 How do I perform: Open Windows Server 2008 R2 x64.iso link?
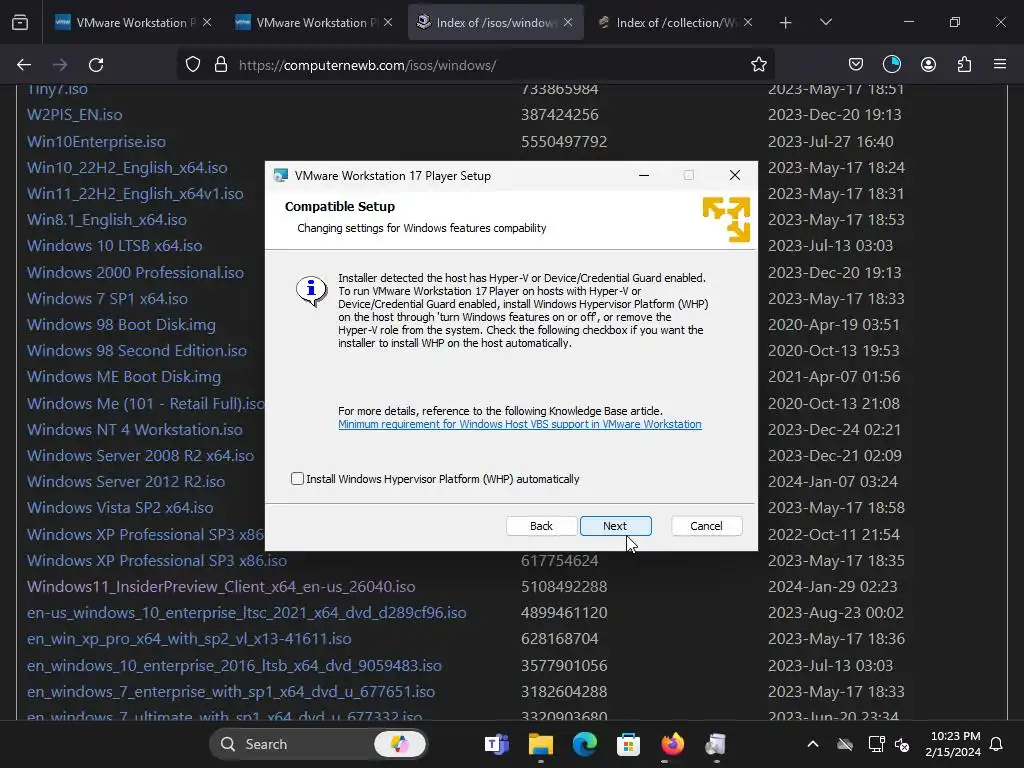click(140, 456)
